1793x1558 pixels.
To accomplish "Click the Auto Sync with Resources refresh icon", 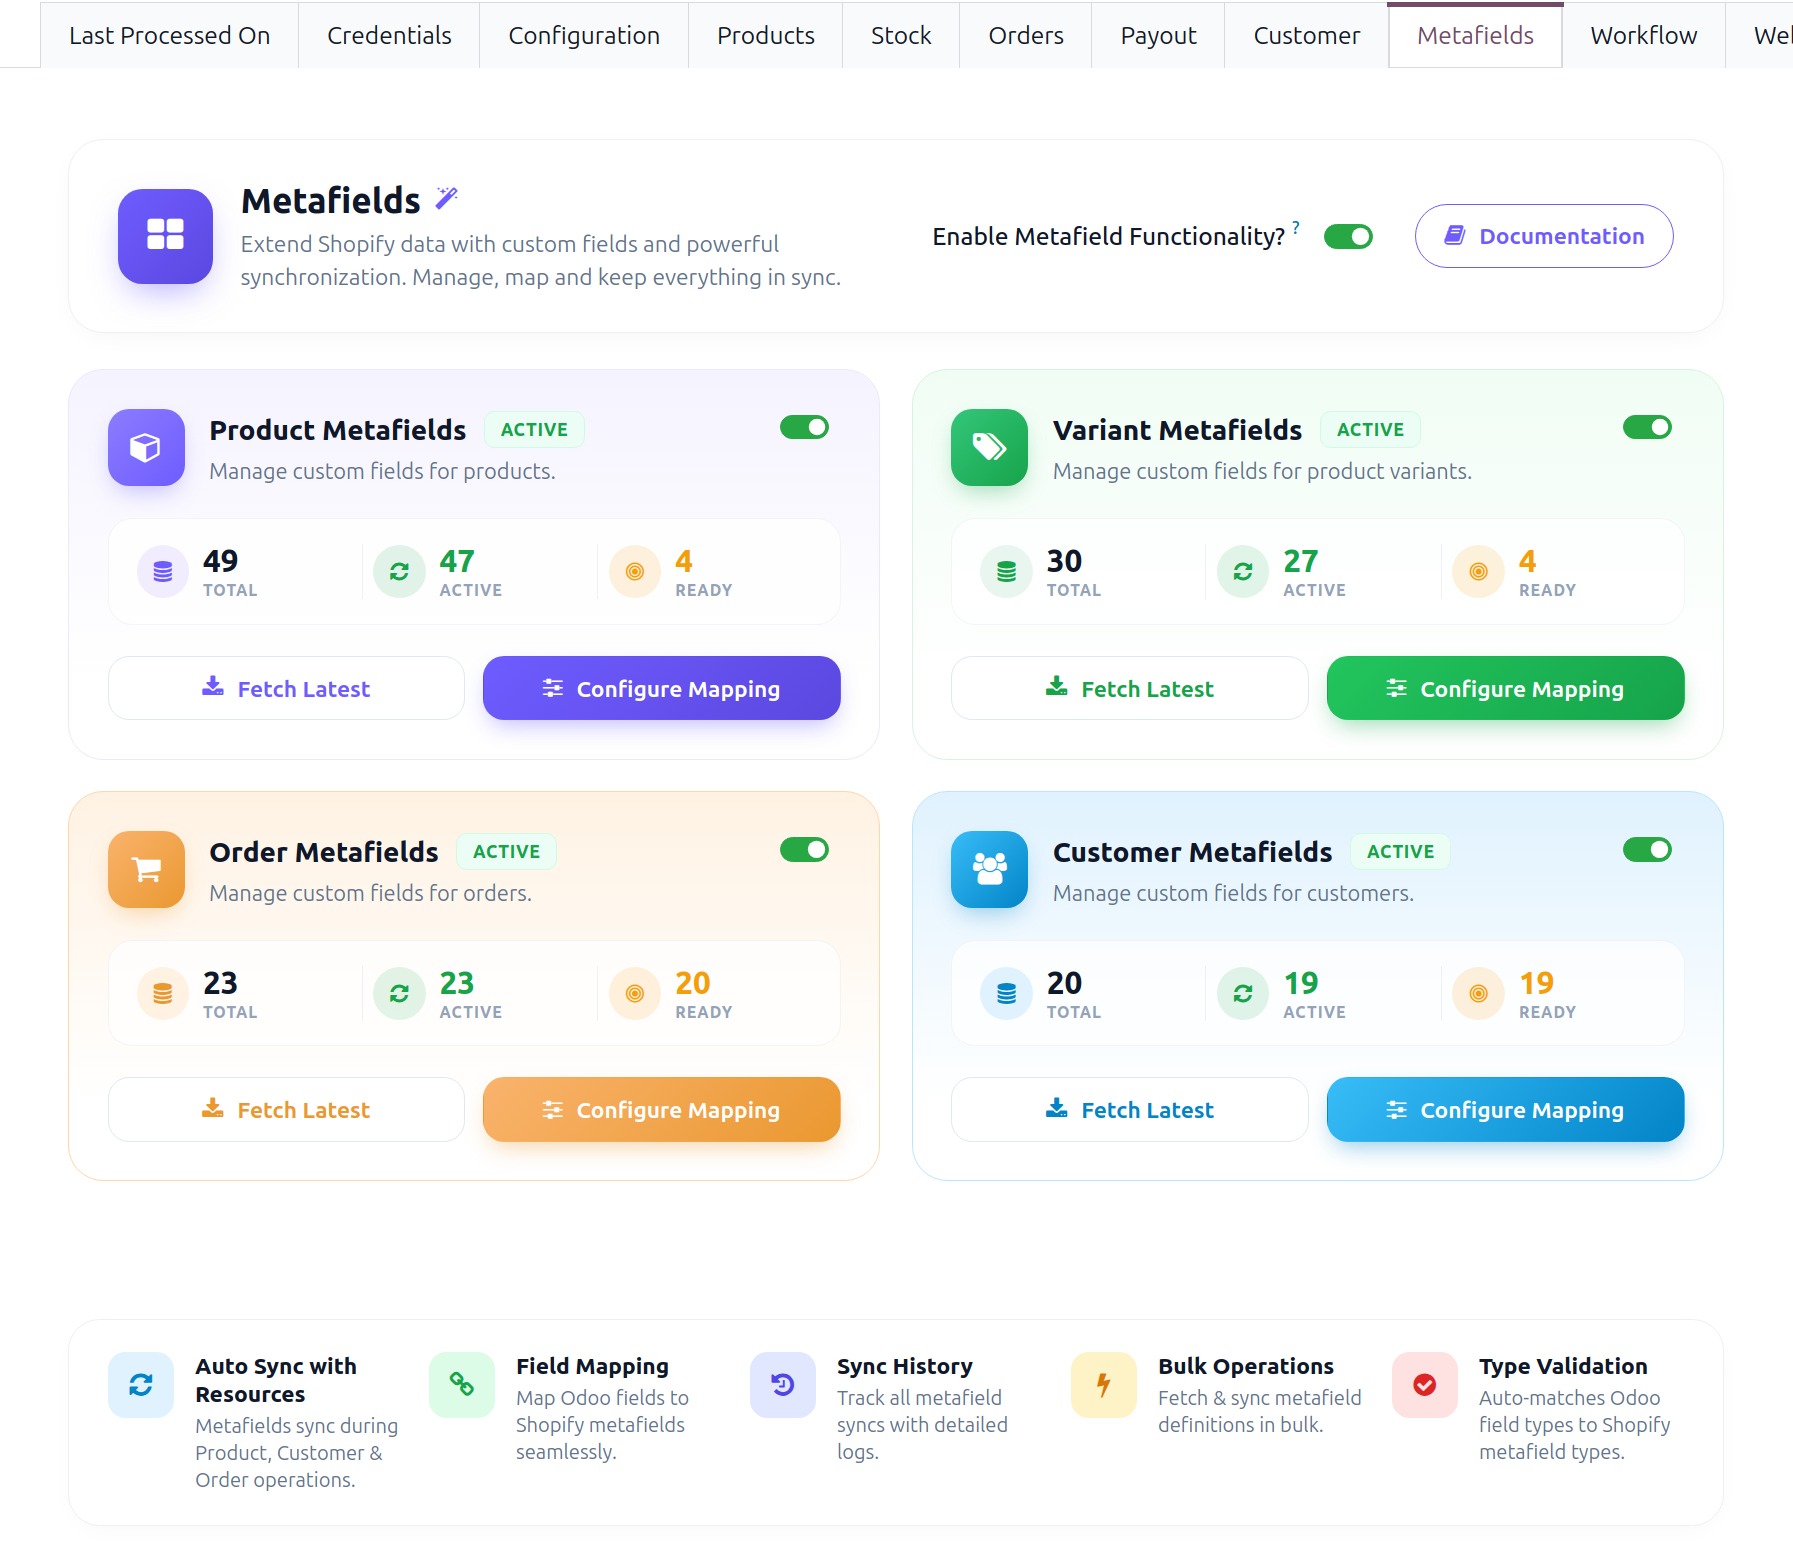I will pyautogui.click(x=141, y=1385).
